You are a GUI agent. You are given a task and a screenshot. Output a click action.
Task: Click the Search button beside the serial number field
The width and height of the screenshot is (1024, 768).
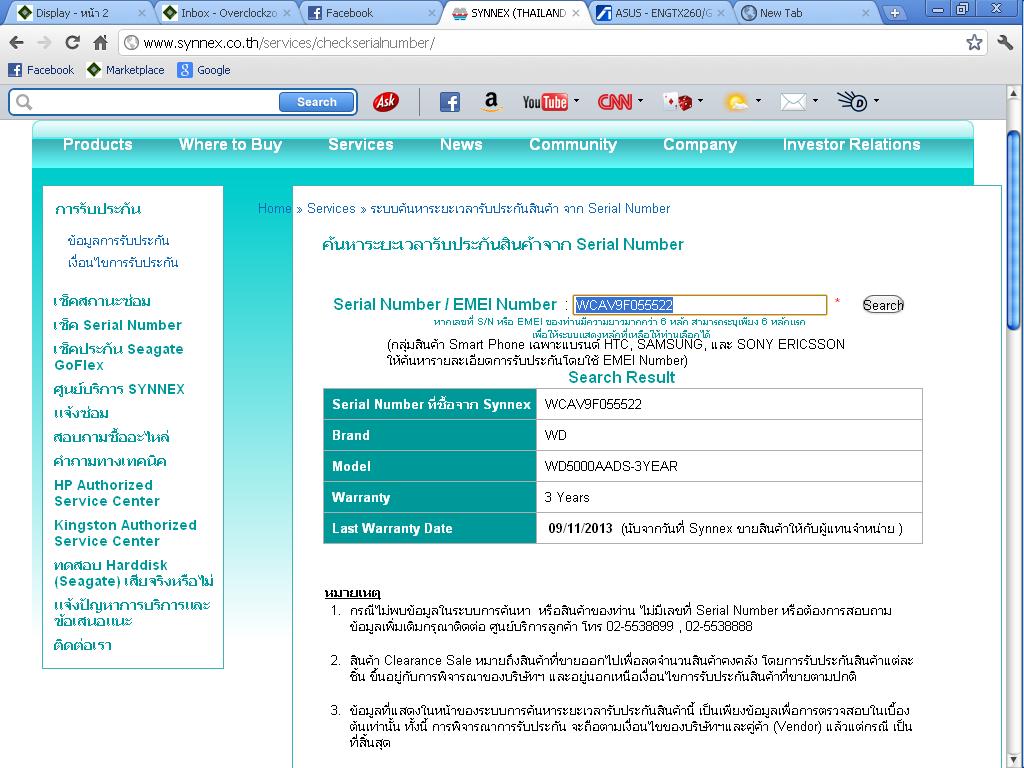coord(883,305)
